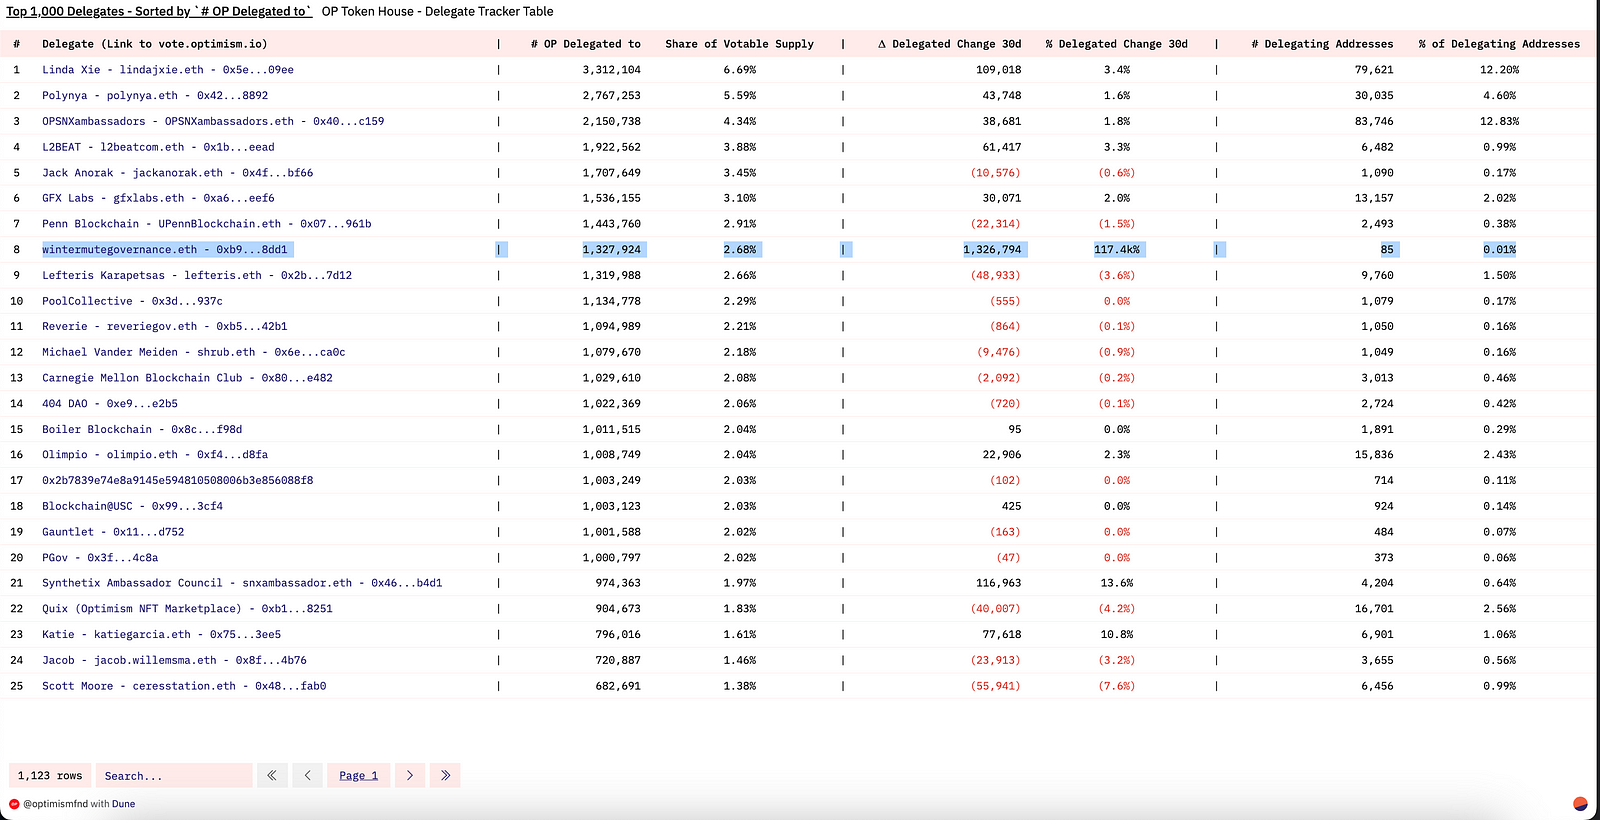Screen dimensions: 1600x820
Task: Open Scott Moore ceresstation.eth link
Action: (x=184, y=686)
